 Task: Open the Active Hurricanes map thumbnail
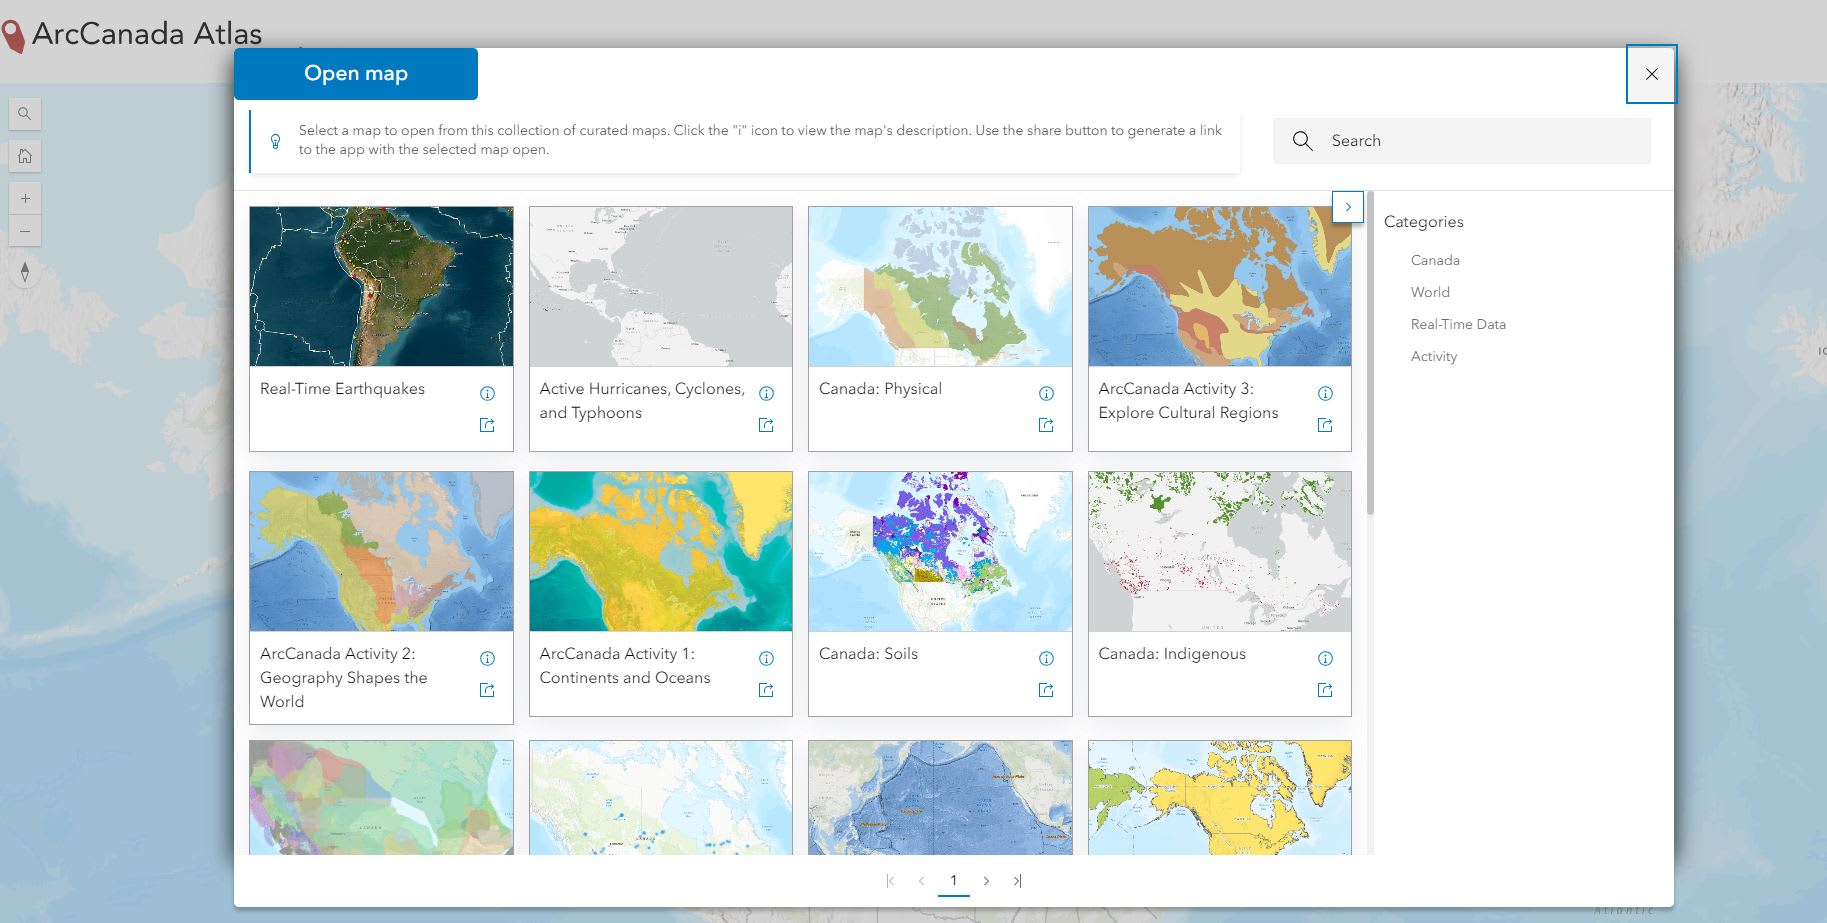point(661,286)
